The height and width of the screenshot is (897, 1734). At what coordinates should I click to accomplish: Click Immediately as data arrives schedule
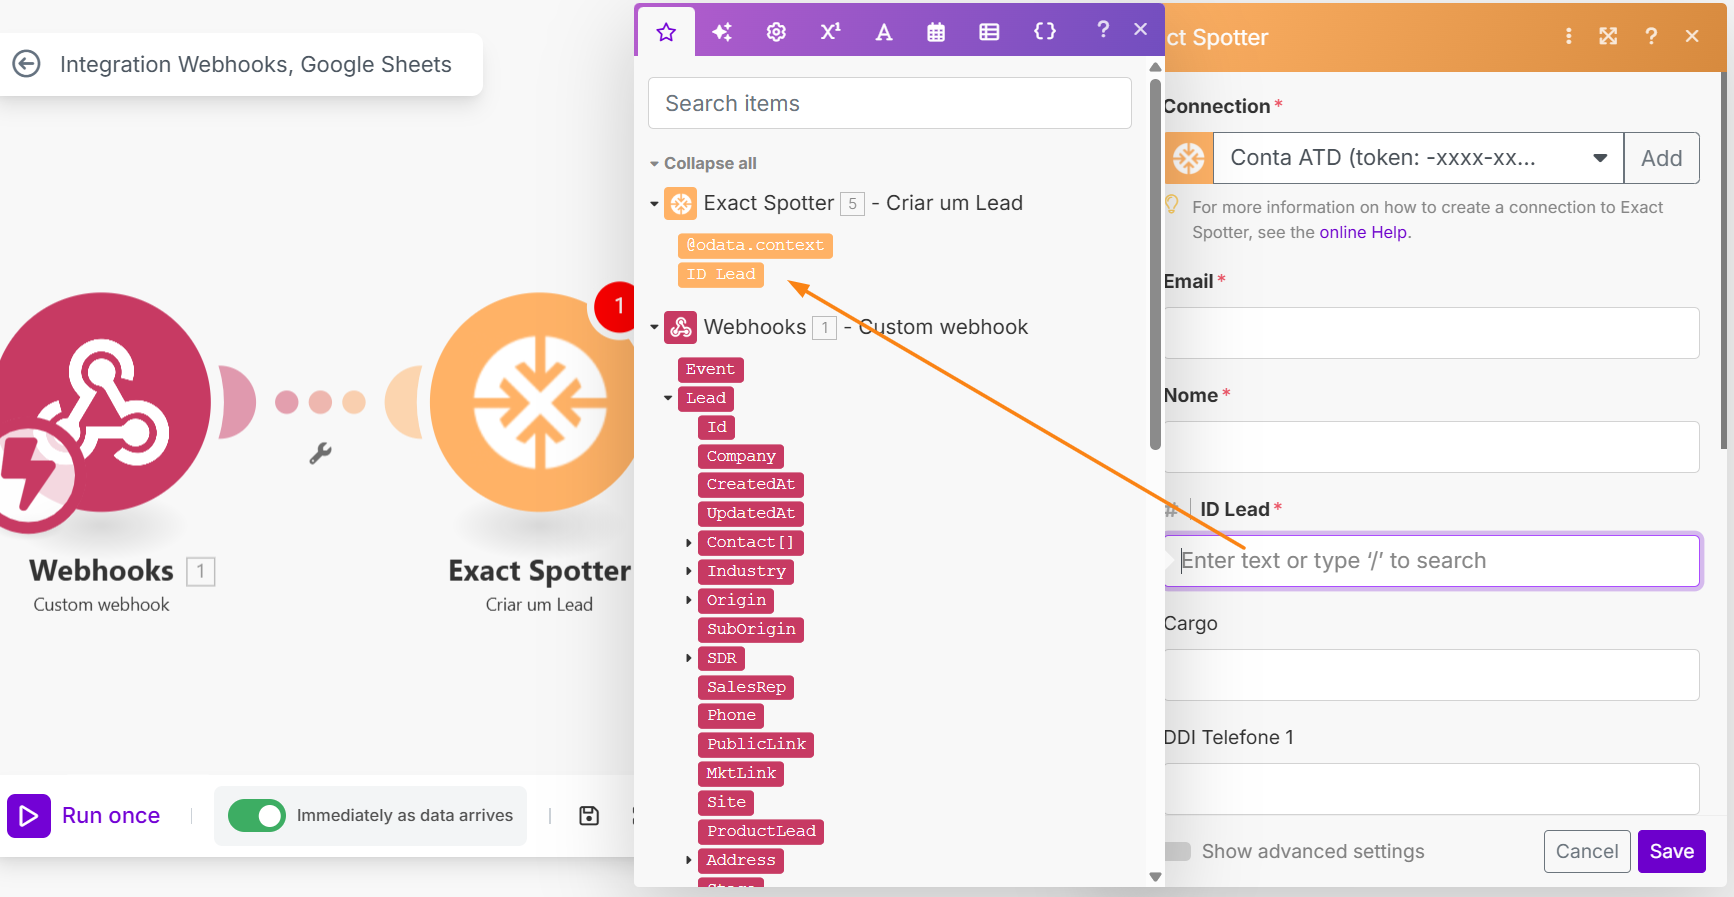coord(405,816)
